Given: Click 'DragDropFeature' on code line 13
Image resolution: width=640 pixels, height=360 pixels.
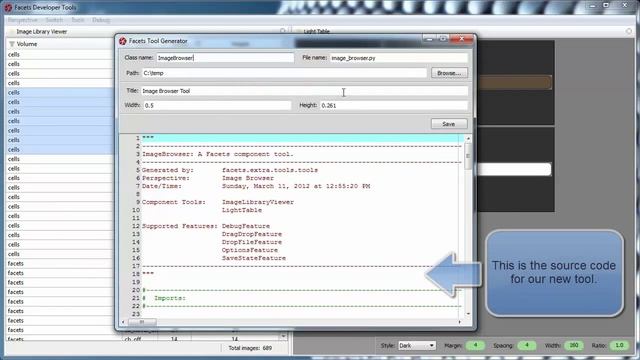Looking at the screenshot, I should [252, 234].
